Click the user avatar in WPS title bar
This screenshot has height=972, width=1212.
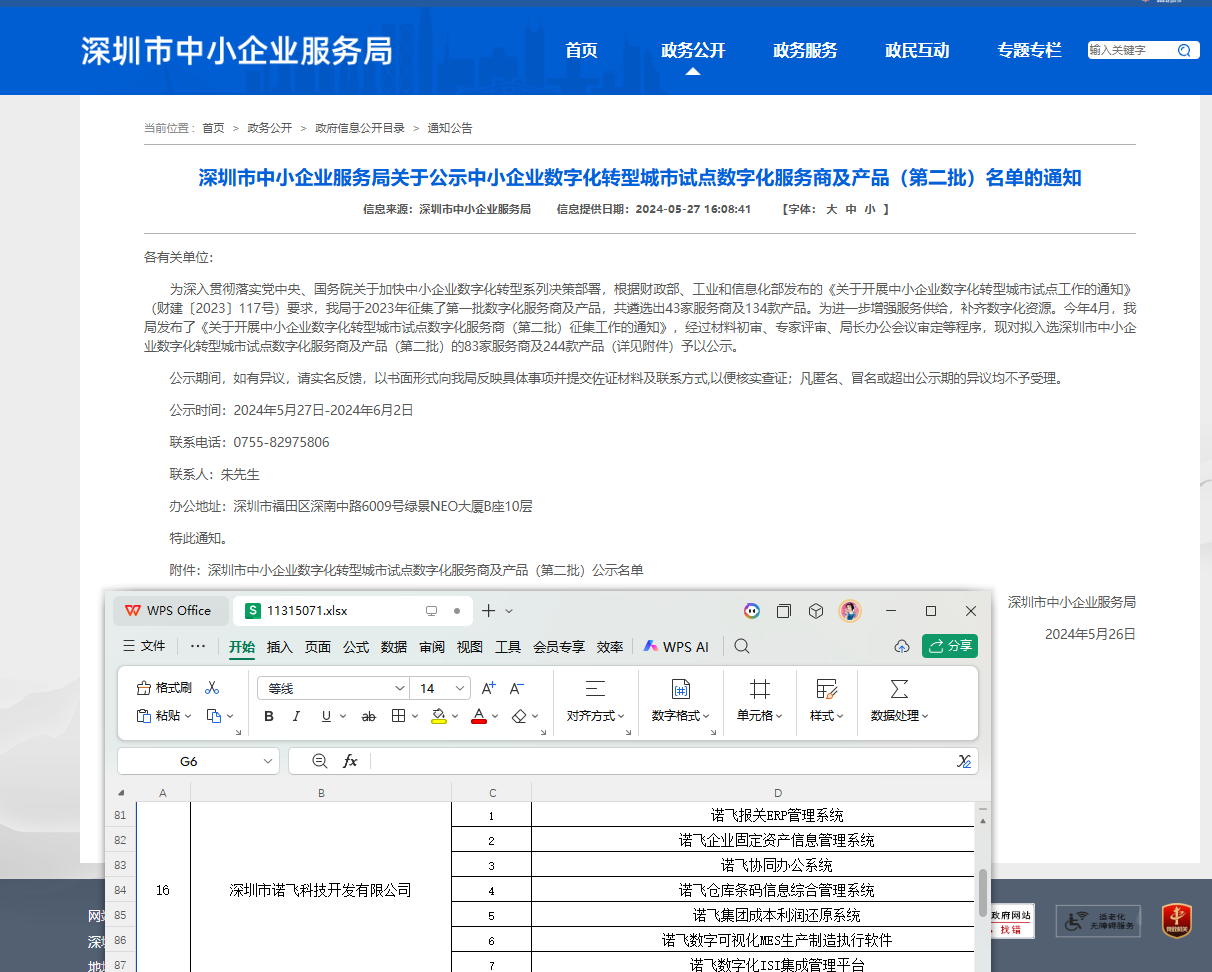850,610
